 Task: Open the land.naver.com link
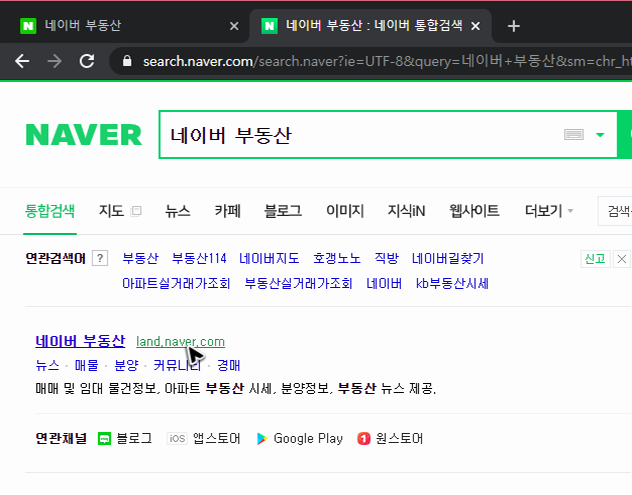pos(180,342)
